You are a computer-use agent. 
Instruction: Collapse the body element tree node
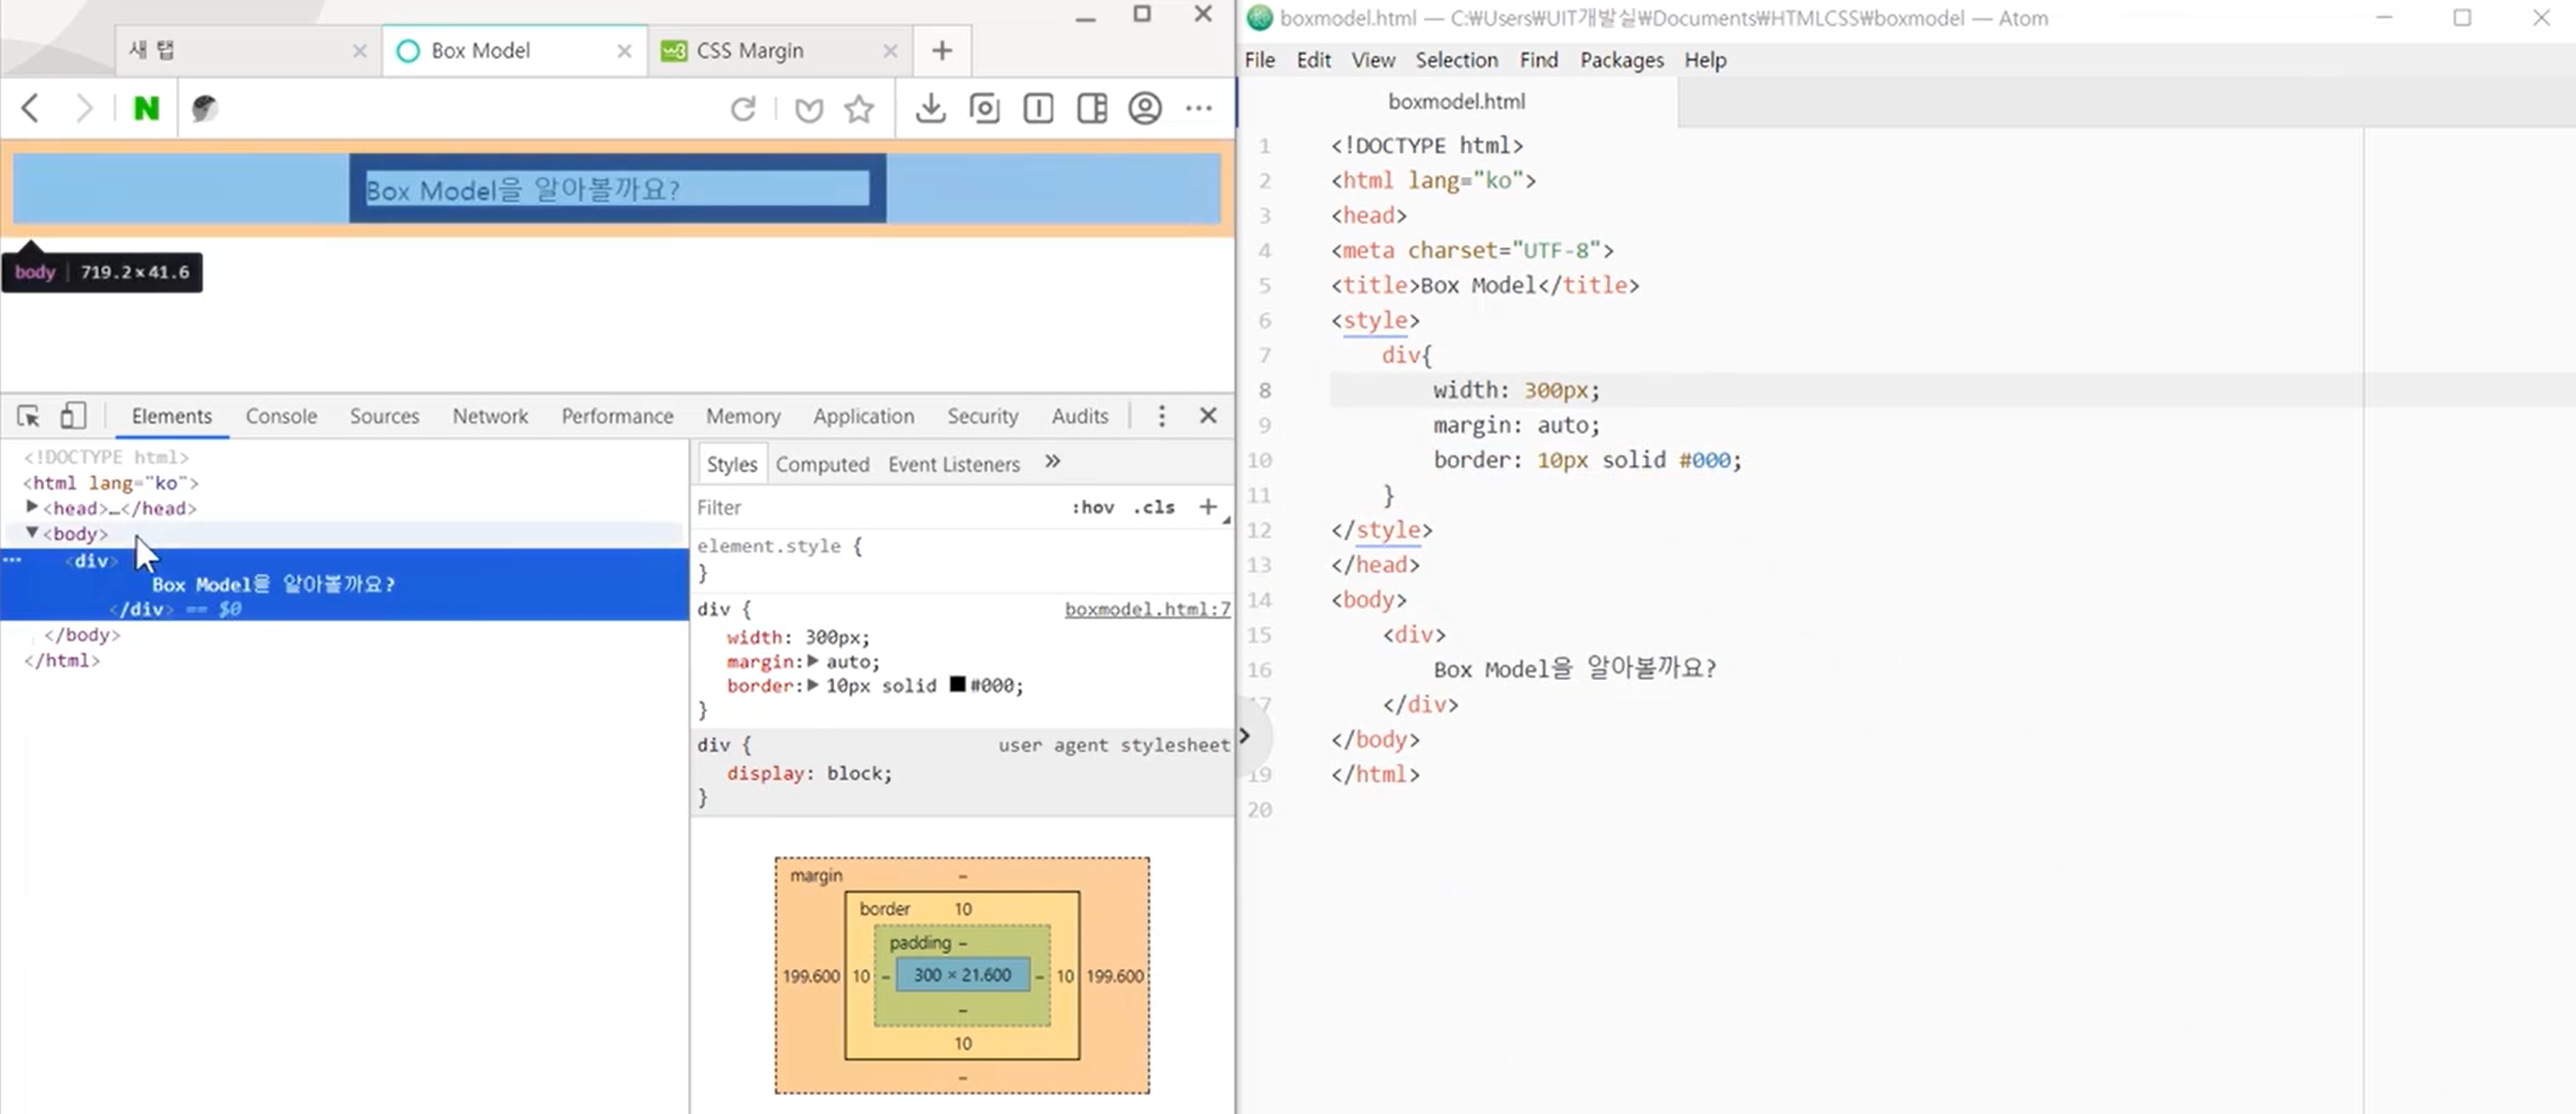32,533
